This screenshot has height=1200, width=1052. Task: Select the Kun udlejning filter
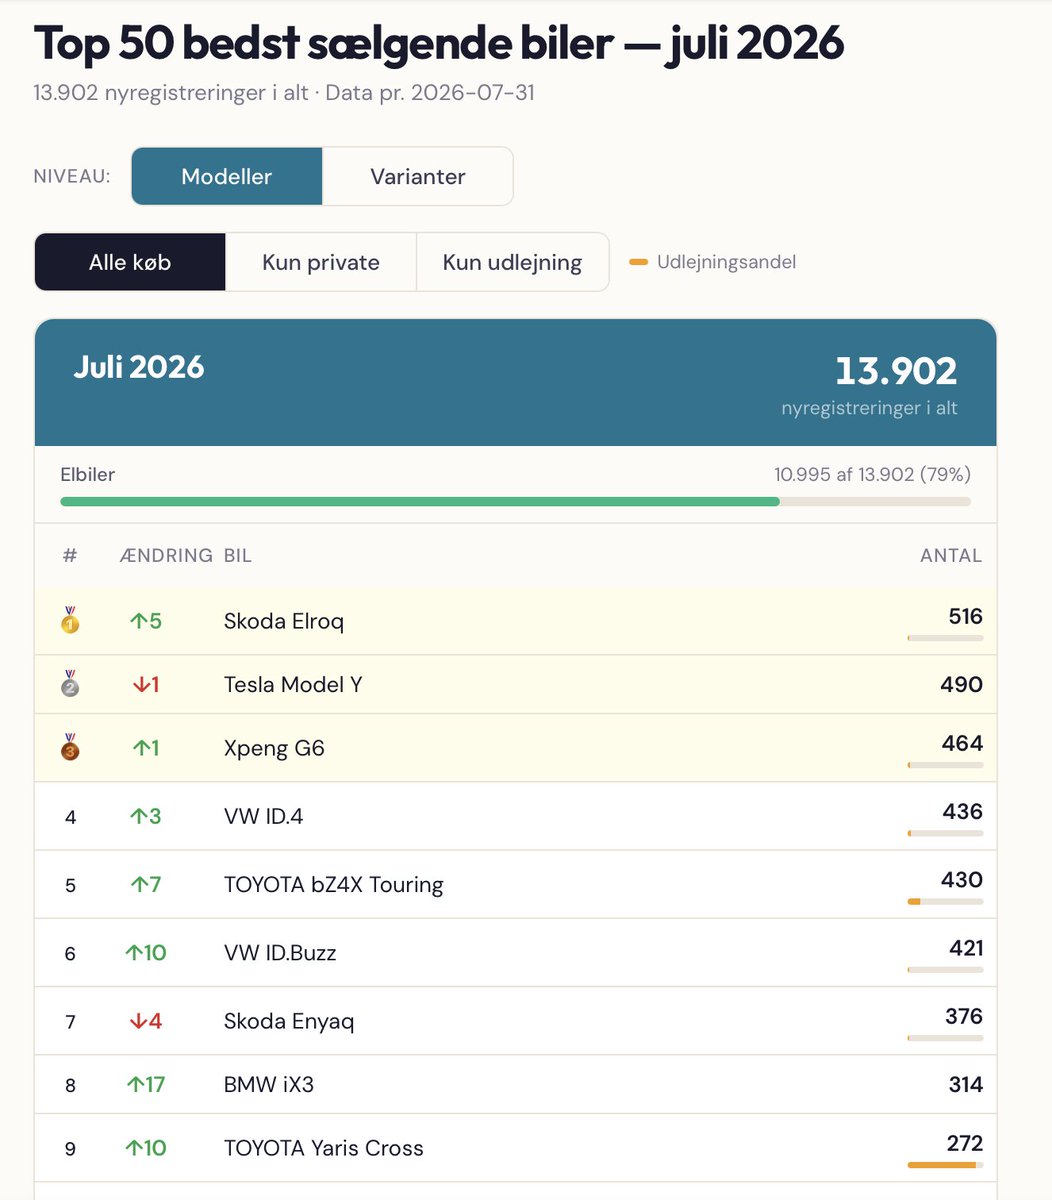click(x=512, y=262)
